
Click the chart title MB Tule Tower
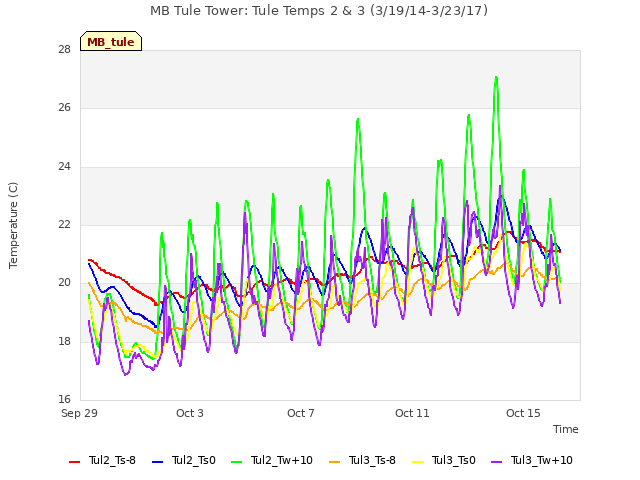pos(319,11)
